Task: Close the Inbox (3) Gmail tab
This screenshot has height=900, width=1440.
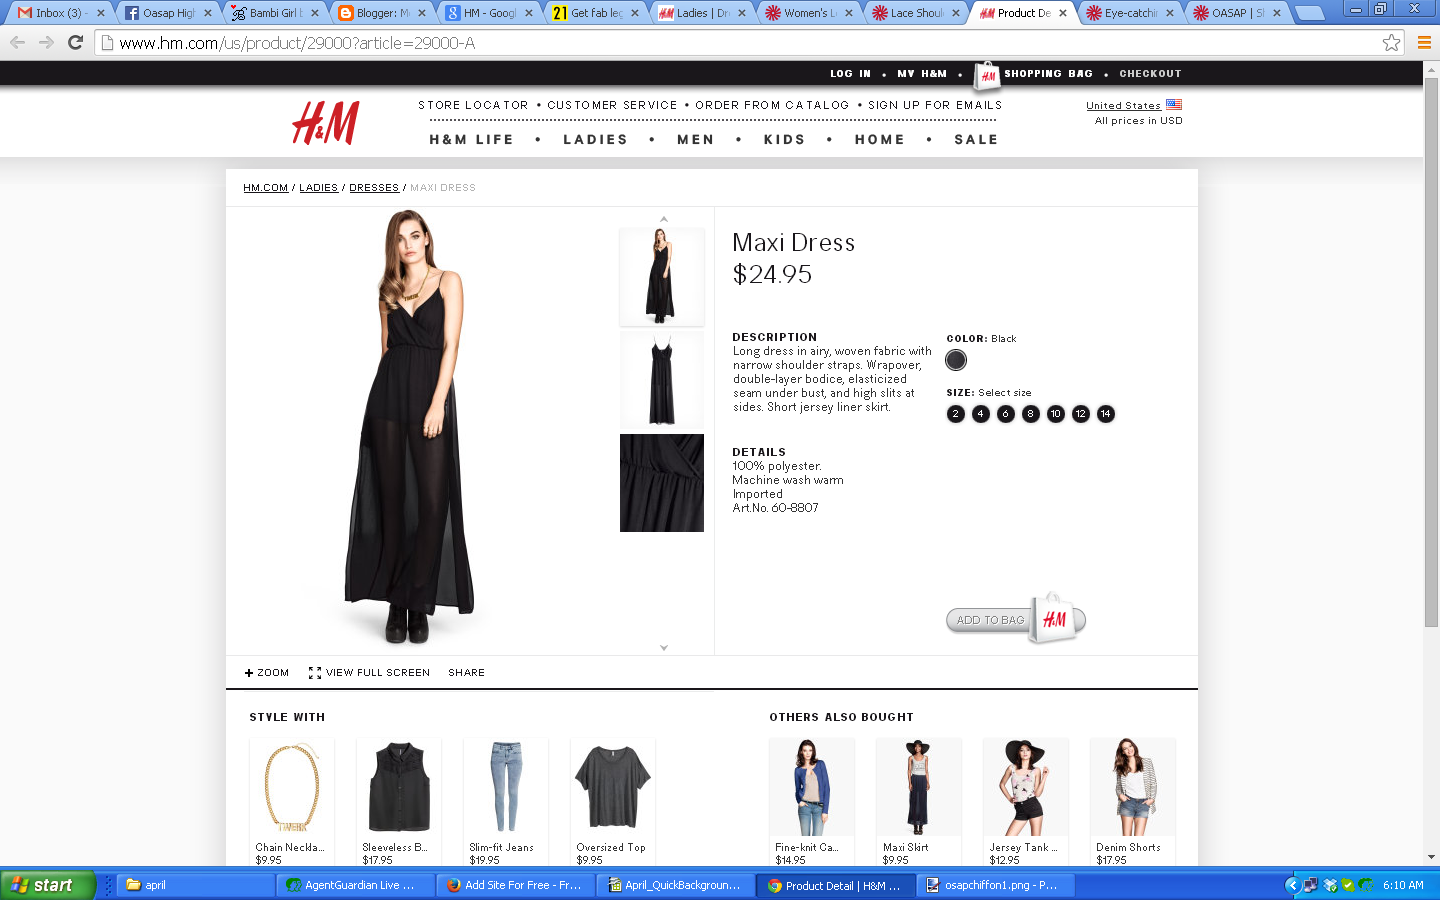Action: 100,13
